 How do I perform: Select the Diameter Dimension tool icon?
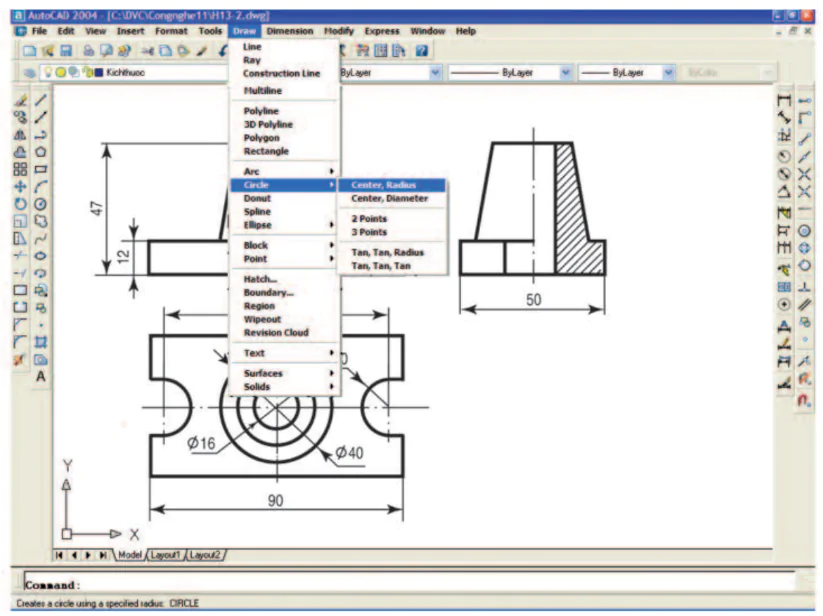pos(784,174)
